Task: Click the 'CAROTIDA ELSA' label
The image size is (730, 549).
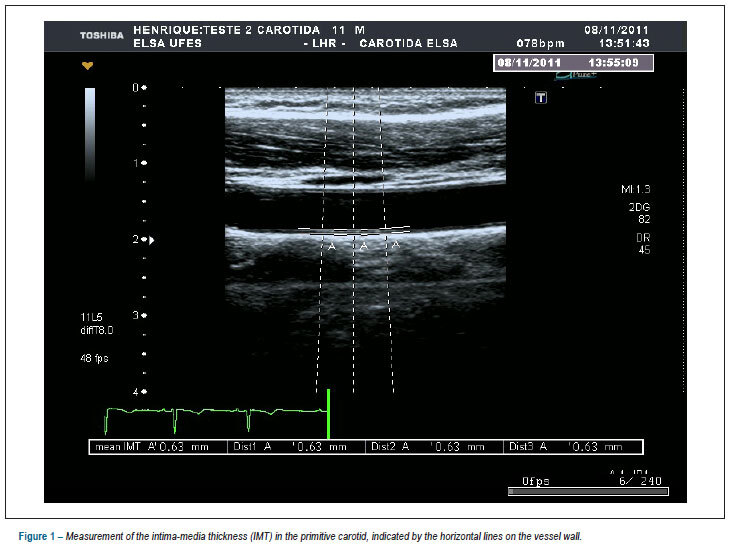Action: click(408, 43)
